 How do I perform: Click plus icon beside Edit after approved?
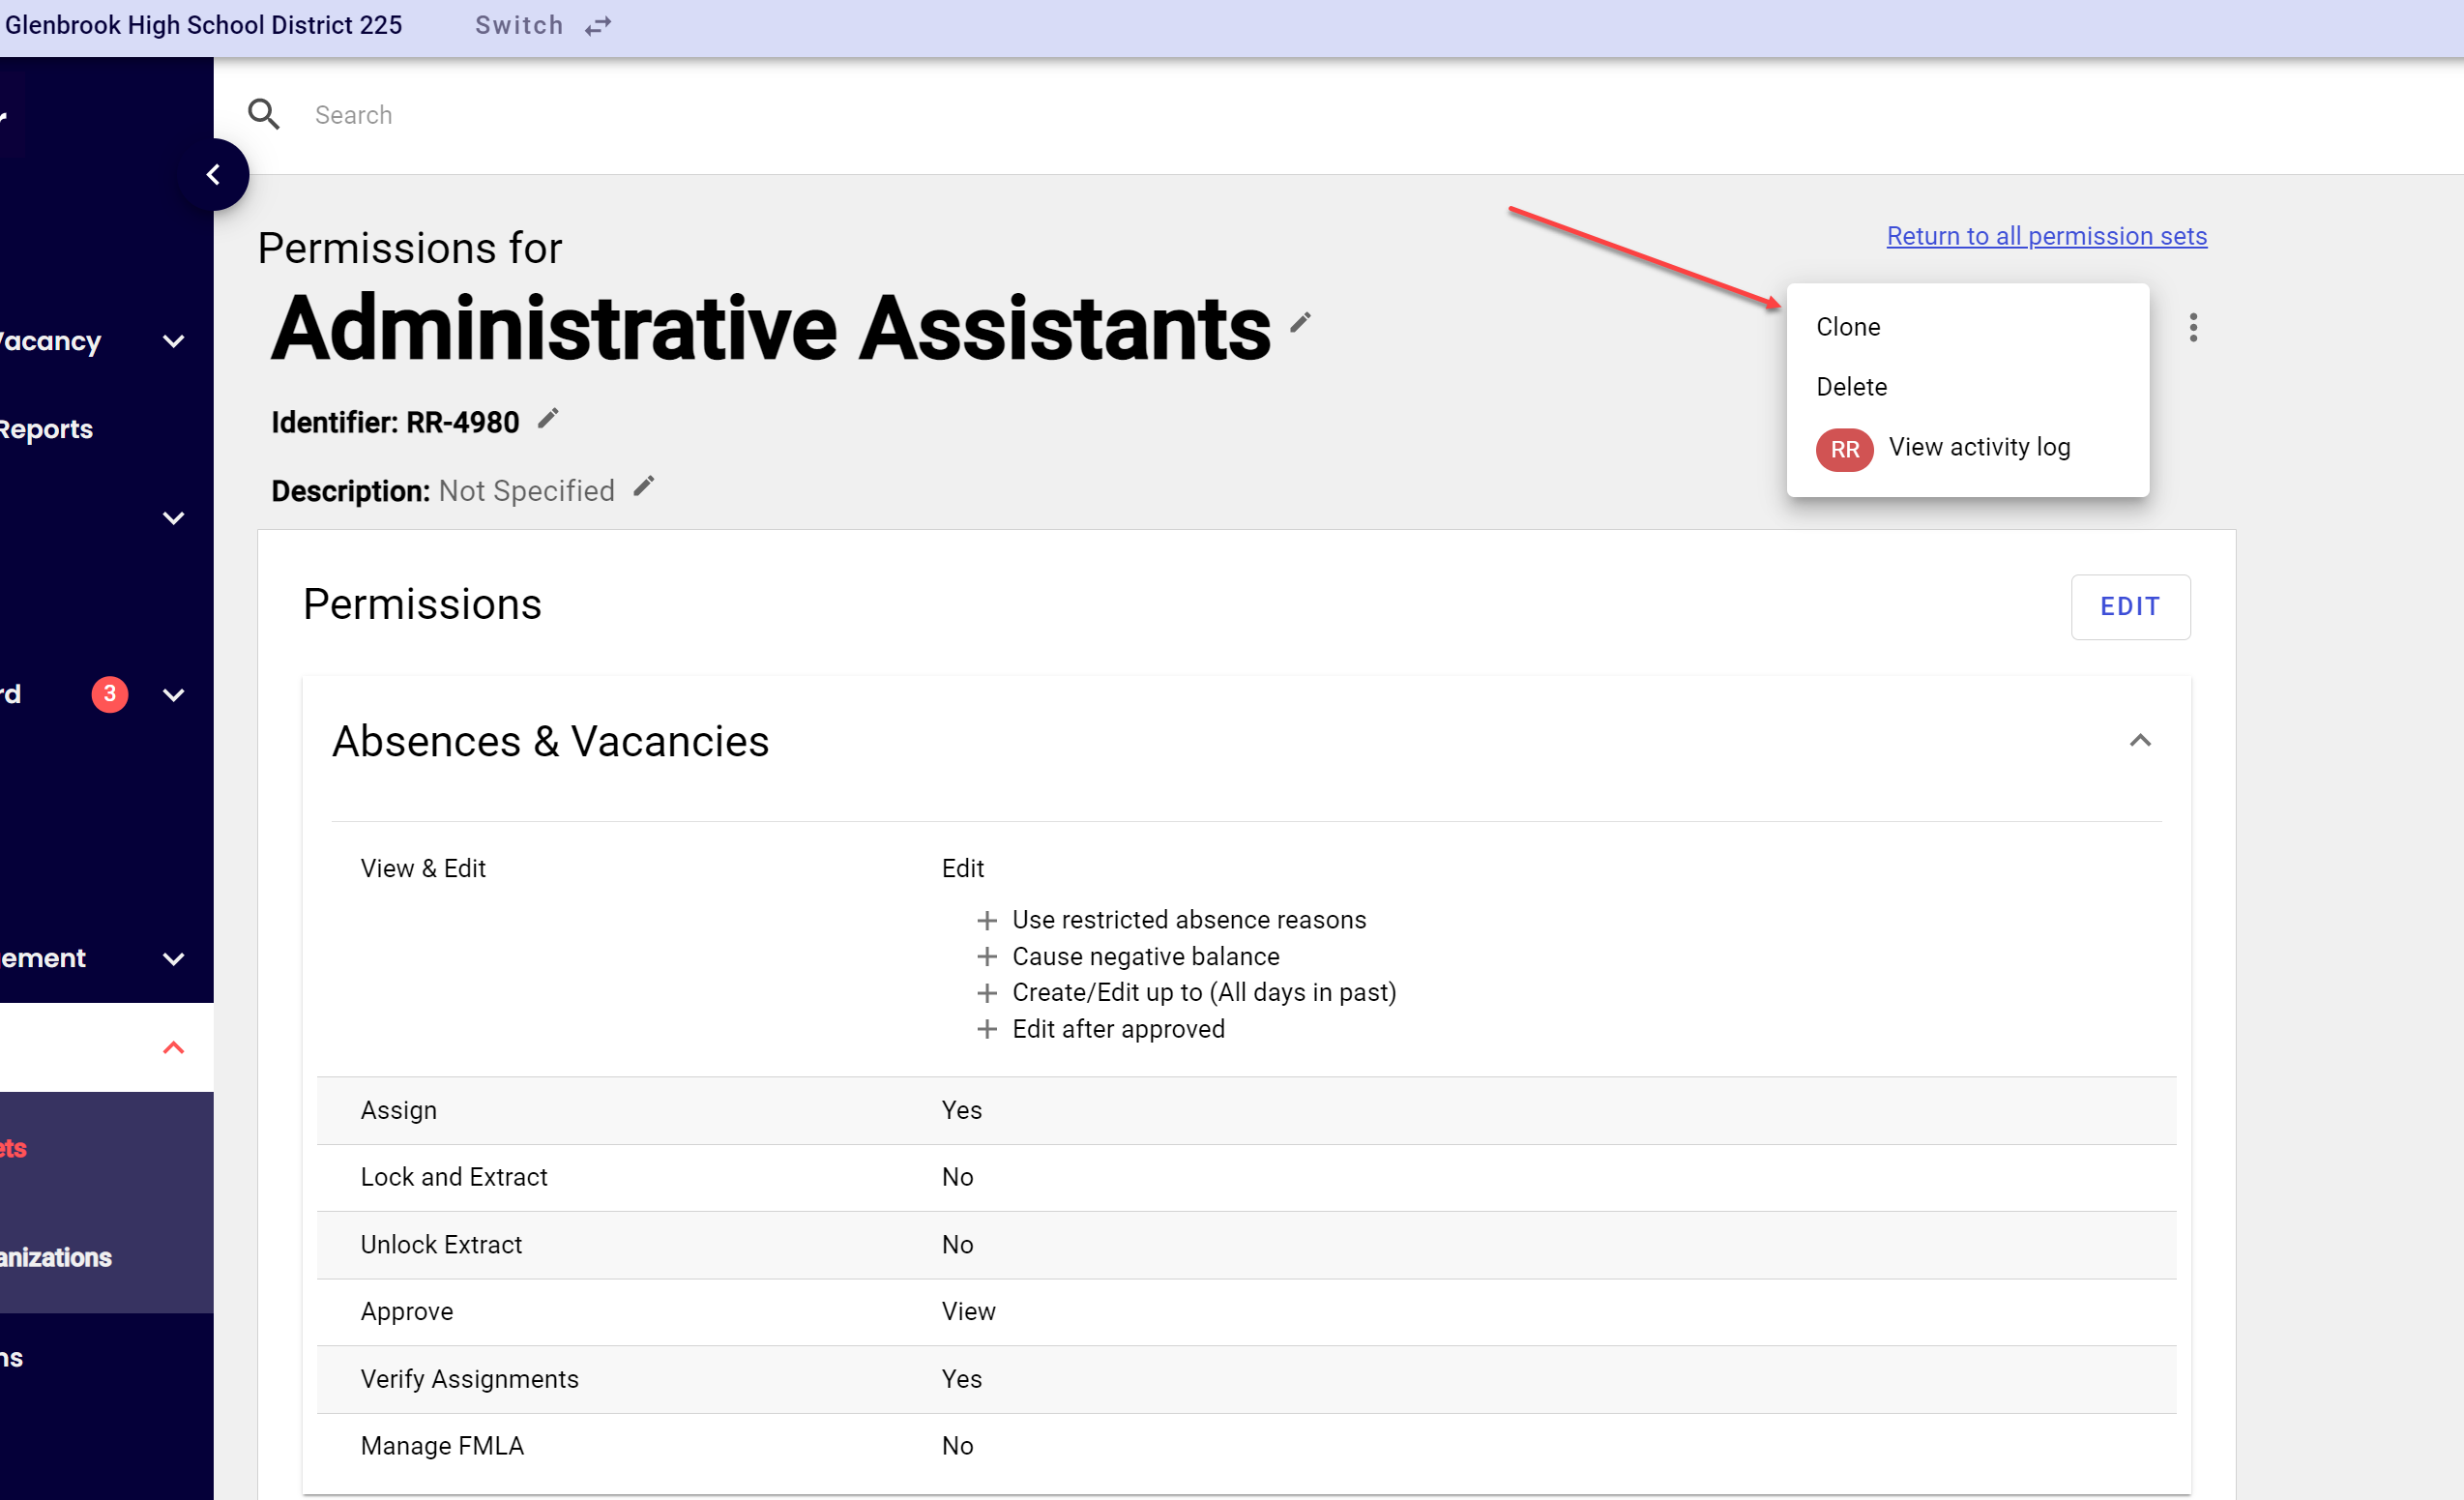[987, 1029]
